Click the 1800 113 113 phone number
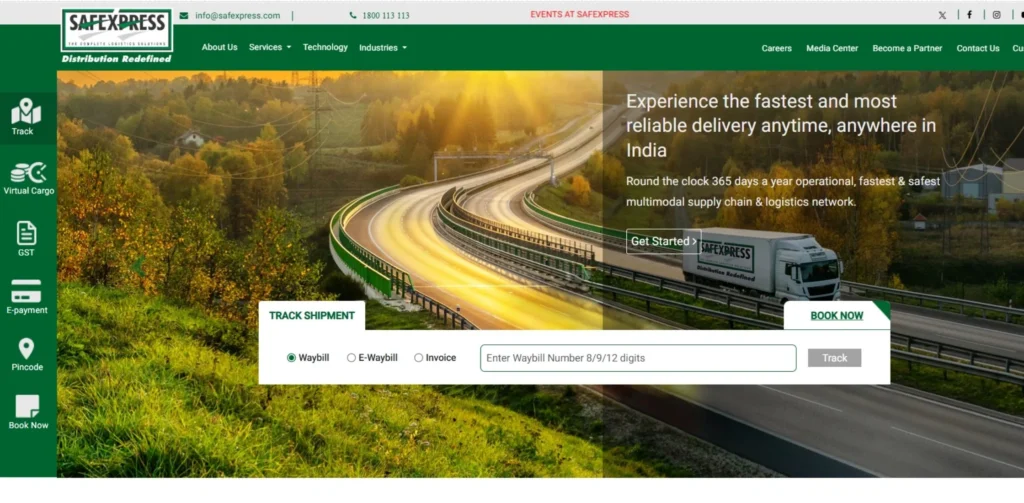This screenshot has width=1024, height=503. pos(386,16)
